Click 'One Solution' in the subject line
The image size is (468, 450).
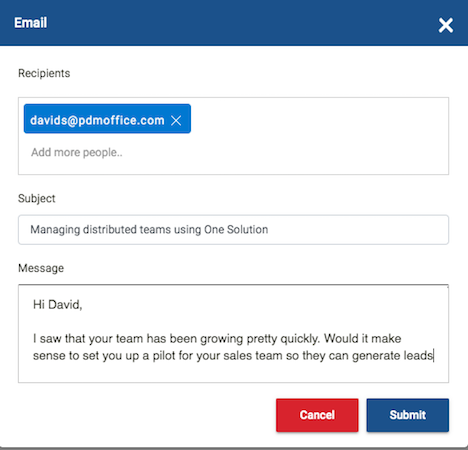coord(236,230)
